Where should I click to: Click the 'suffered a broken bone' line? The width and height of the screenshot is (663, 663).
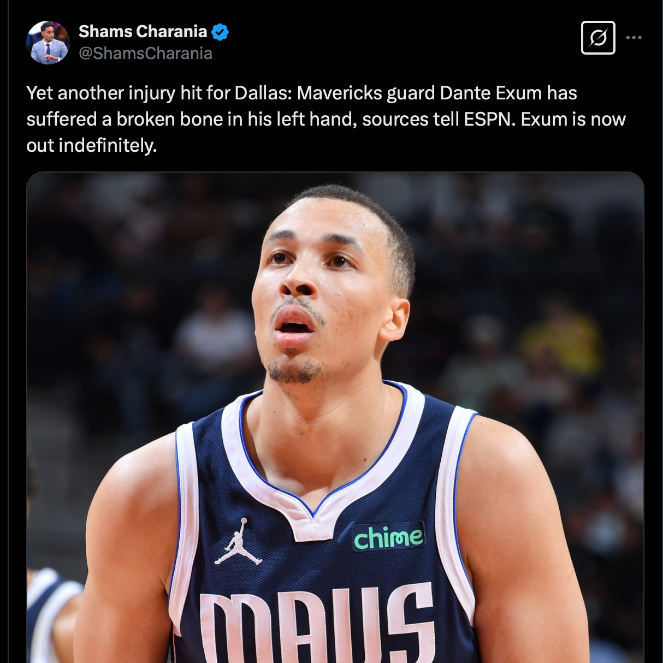point(326,120)
